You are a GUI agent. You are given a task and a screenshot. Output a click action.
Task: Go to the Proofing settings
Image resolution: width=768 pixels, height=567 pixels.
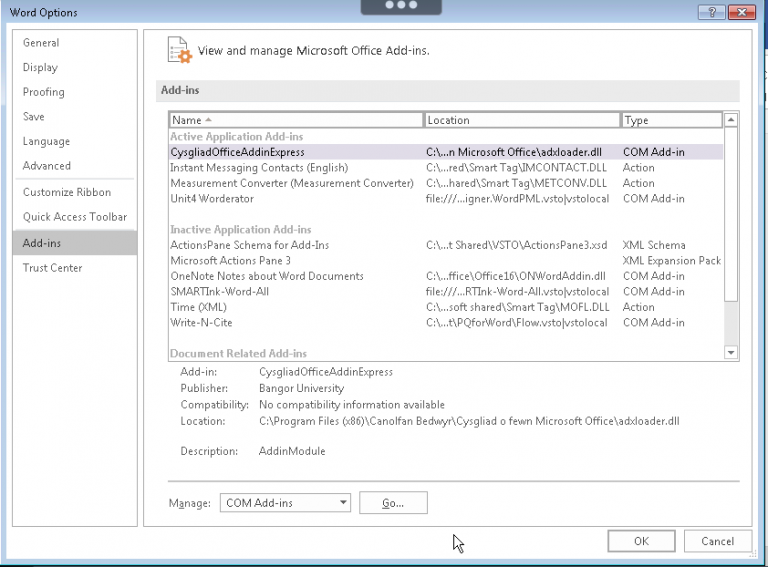coord(44,92)
